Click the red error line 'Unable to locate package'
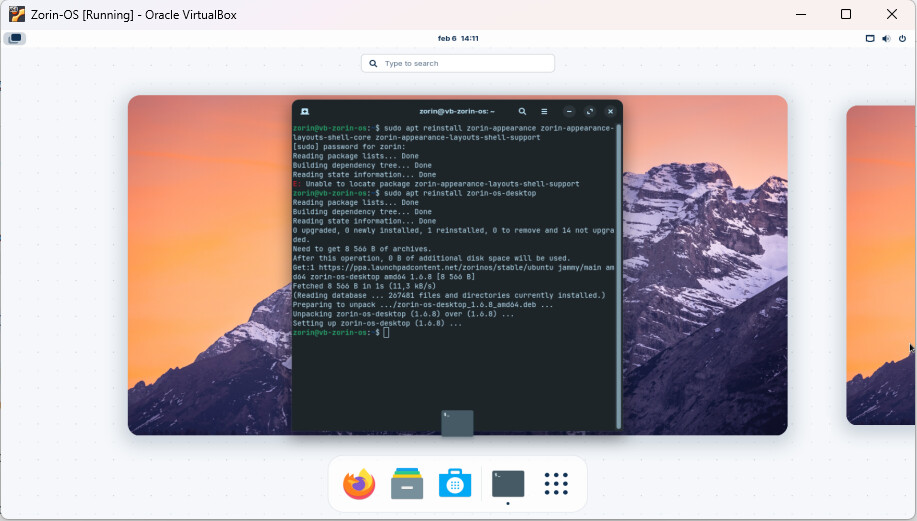Screen dimensions: 917x521 (436, 184)
